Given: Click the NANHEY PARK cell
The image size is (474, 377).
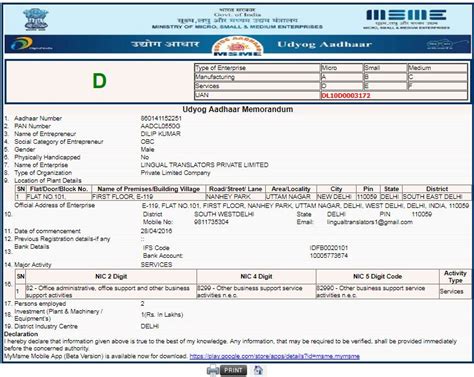Looking at the screenshot, I should pos(235,197).
